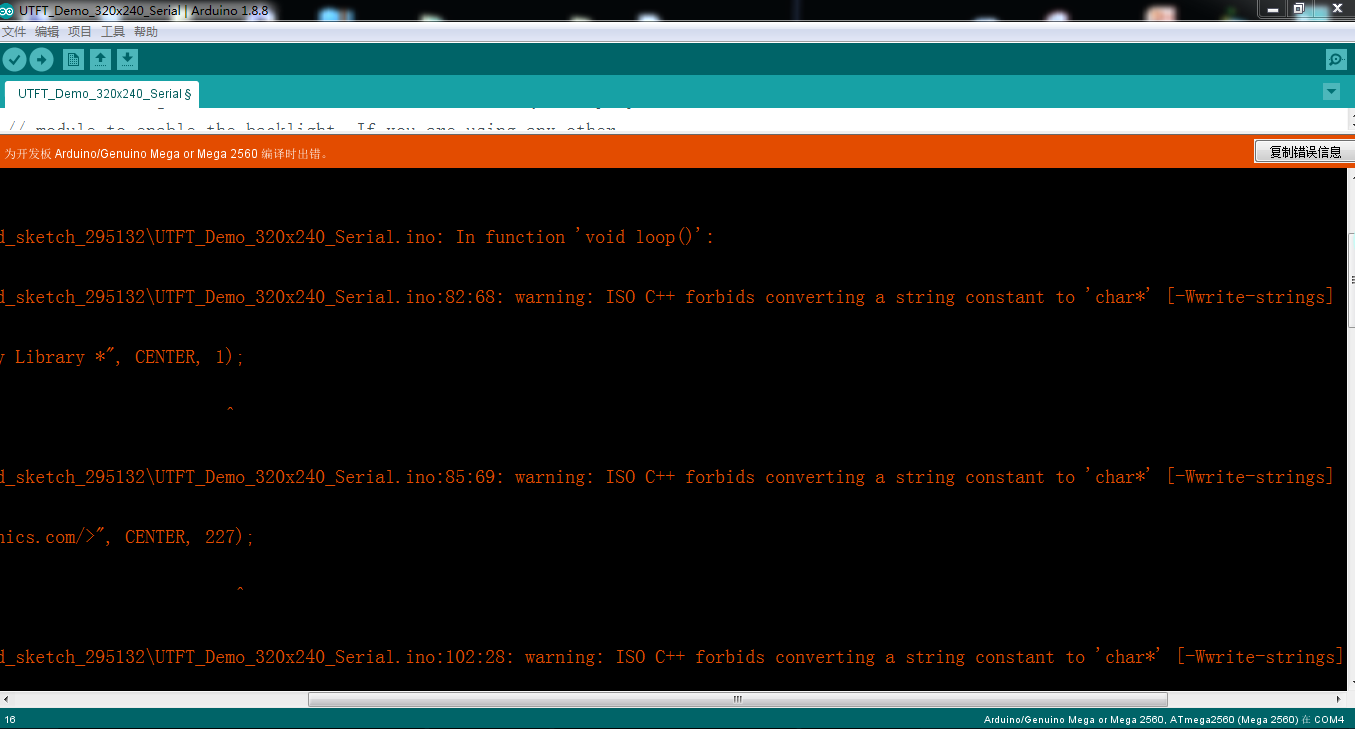This screenshot has height=729, width=1355.
Task: Click the warning line at ino:102:28
Action: 671,657
